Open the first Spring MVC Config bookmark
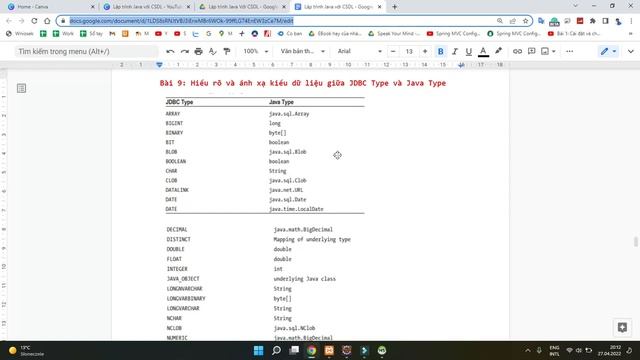 pyautogui.click(x=453, y=33)
